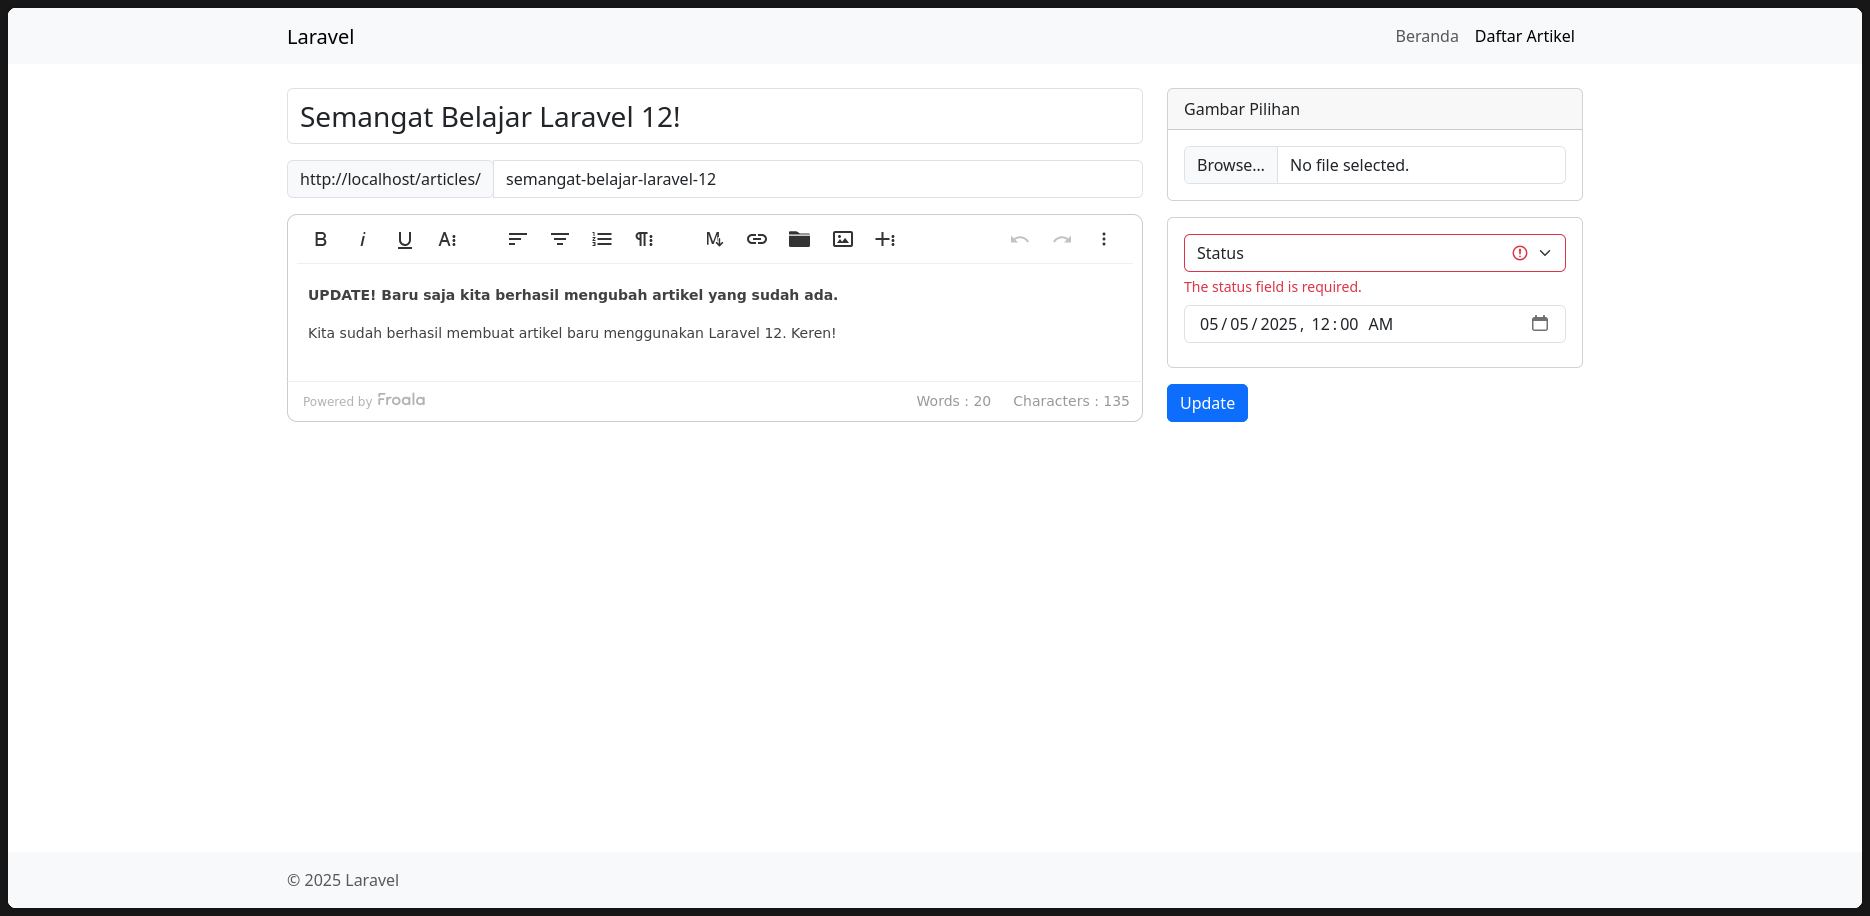Open the file manager folder icon

tap(799, 239)
